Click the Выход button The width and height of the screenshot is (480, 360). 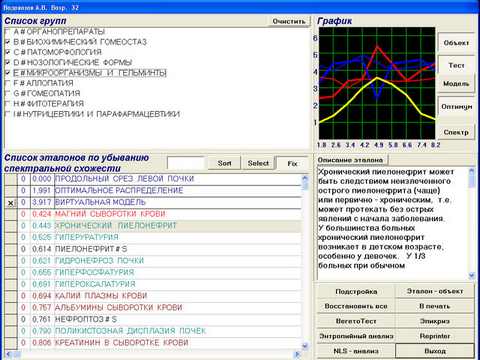pos(435,351)
